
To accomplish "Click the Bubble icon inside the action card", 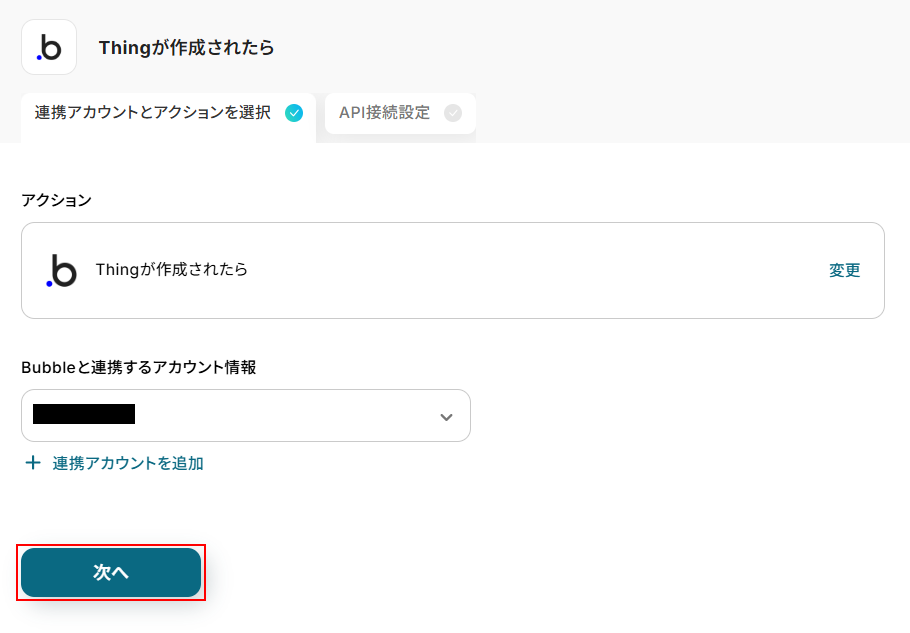I will [62, 270].
